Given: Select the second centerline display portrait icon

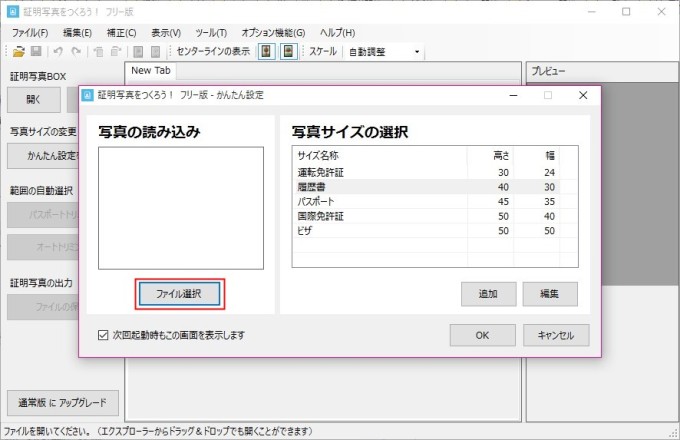Looking at the screenshot, I should click(x=288, y=51).
